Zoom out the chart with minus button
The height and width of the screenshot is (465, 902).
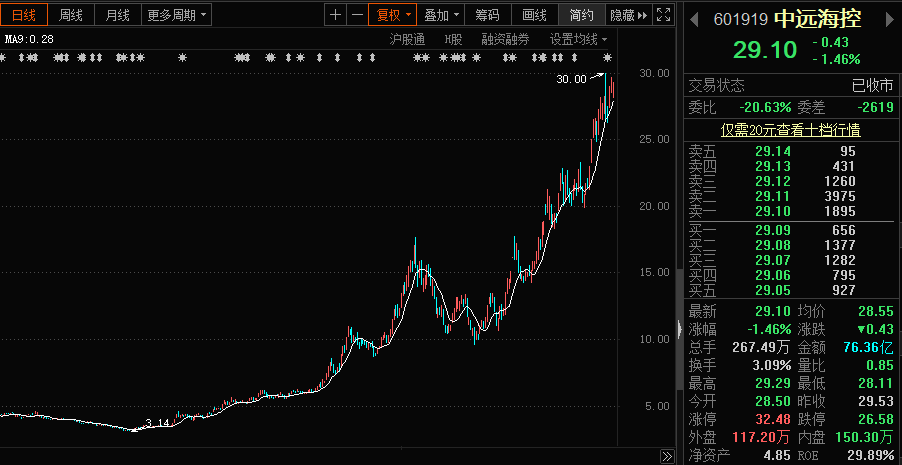tap(356, 15)
